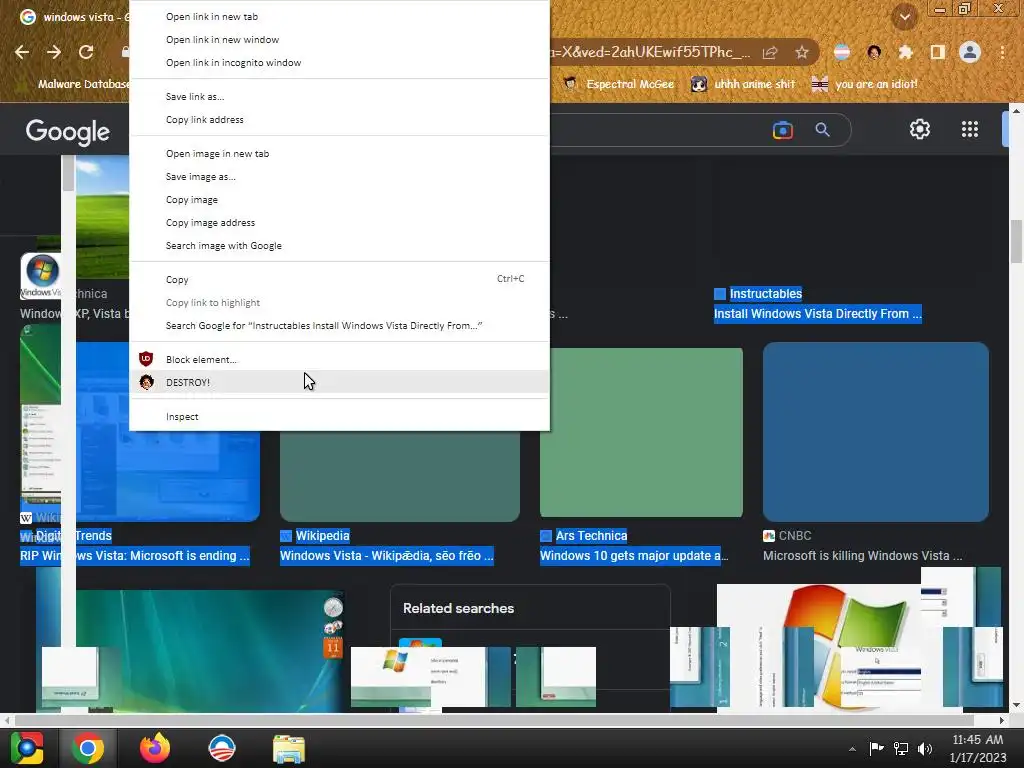Open the uhhh anime shit bookmark
Screen dimensions: 1024x768
743,84
